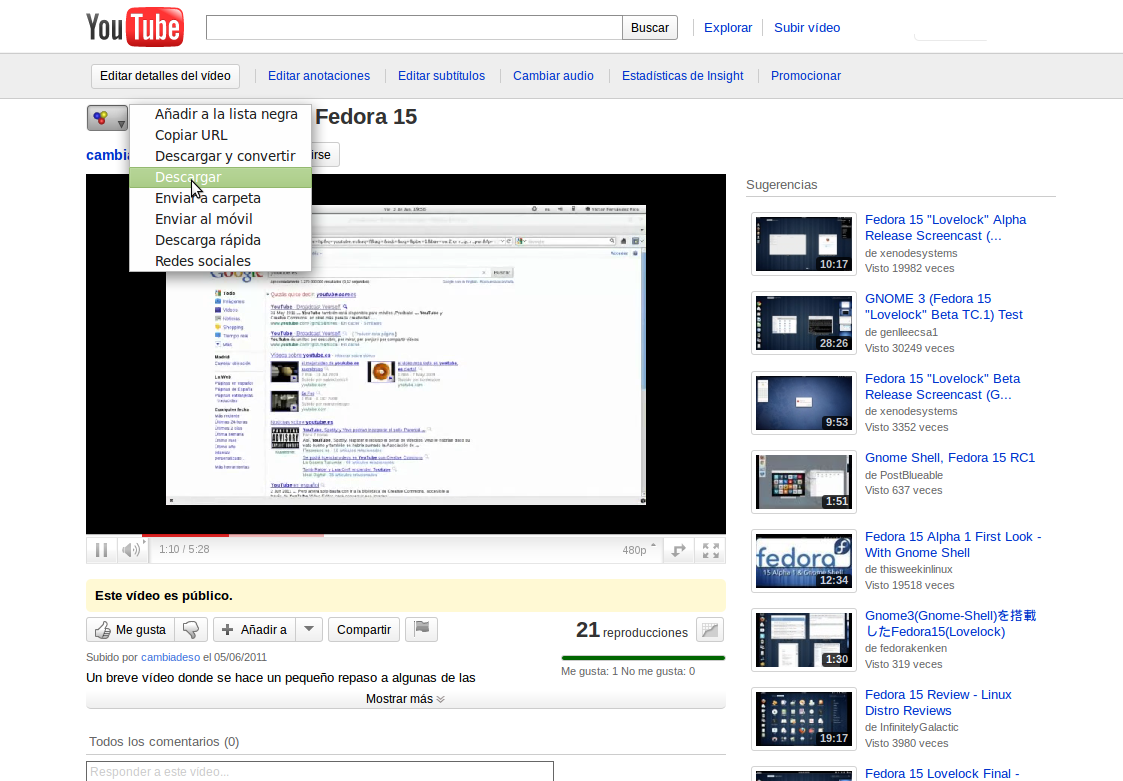Open thumbnail of 1:30 Gnome3 video

804,639
